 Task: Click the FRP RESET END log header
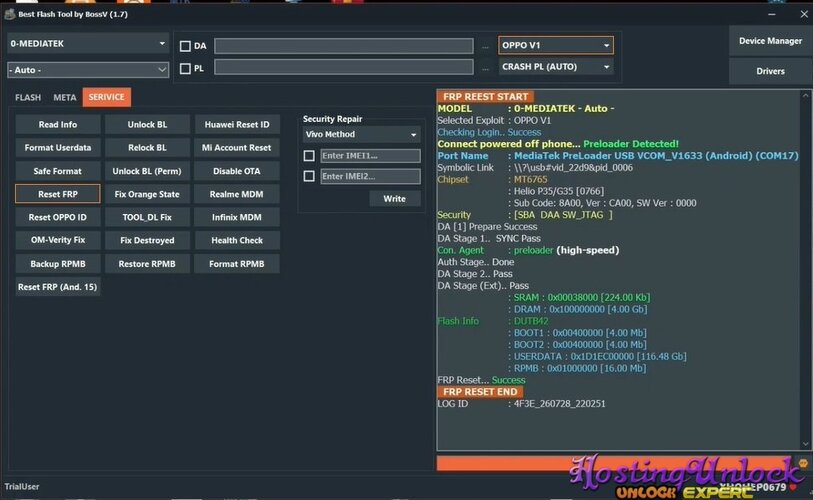coord(480,392)
